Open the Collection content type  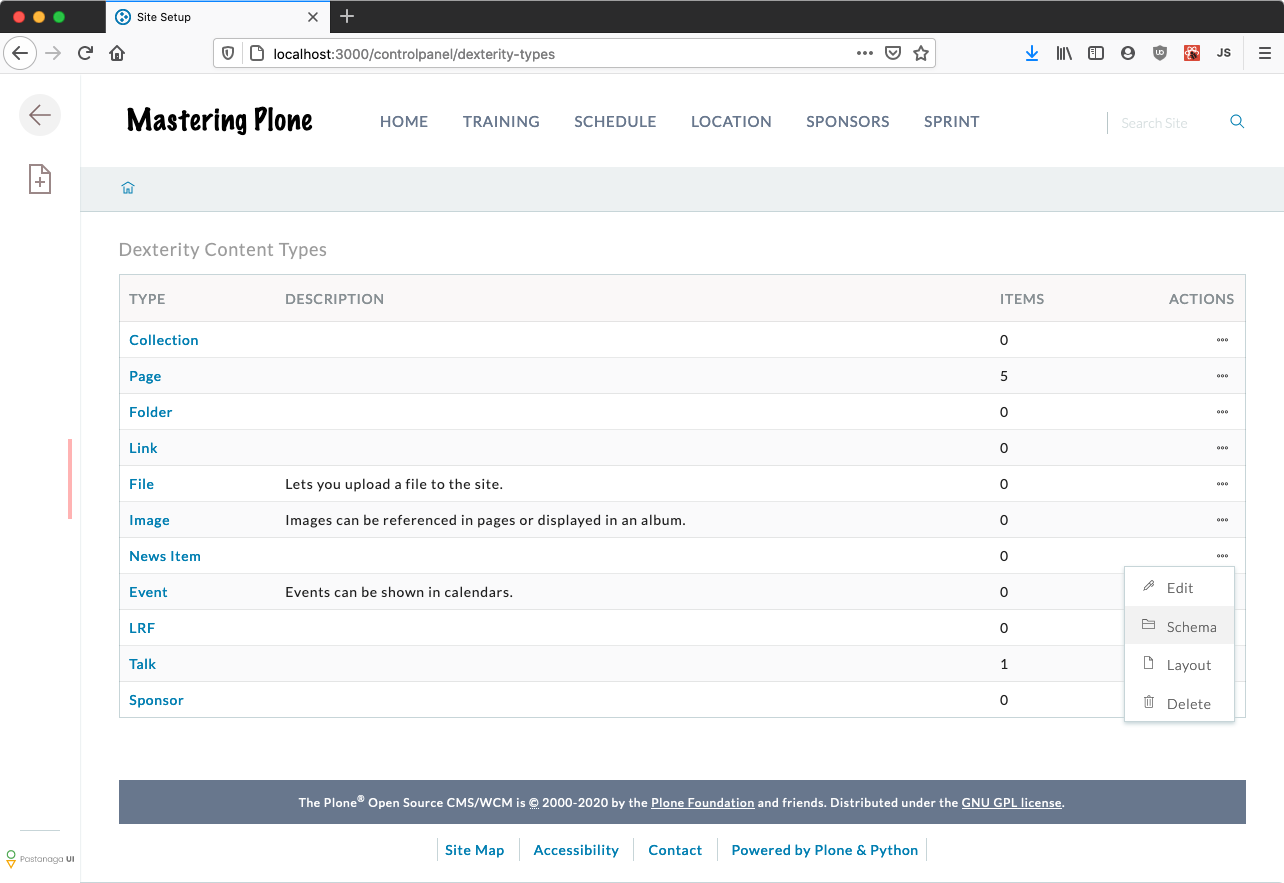164,340
